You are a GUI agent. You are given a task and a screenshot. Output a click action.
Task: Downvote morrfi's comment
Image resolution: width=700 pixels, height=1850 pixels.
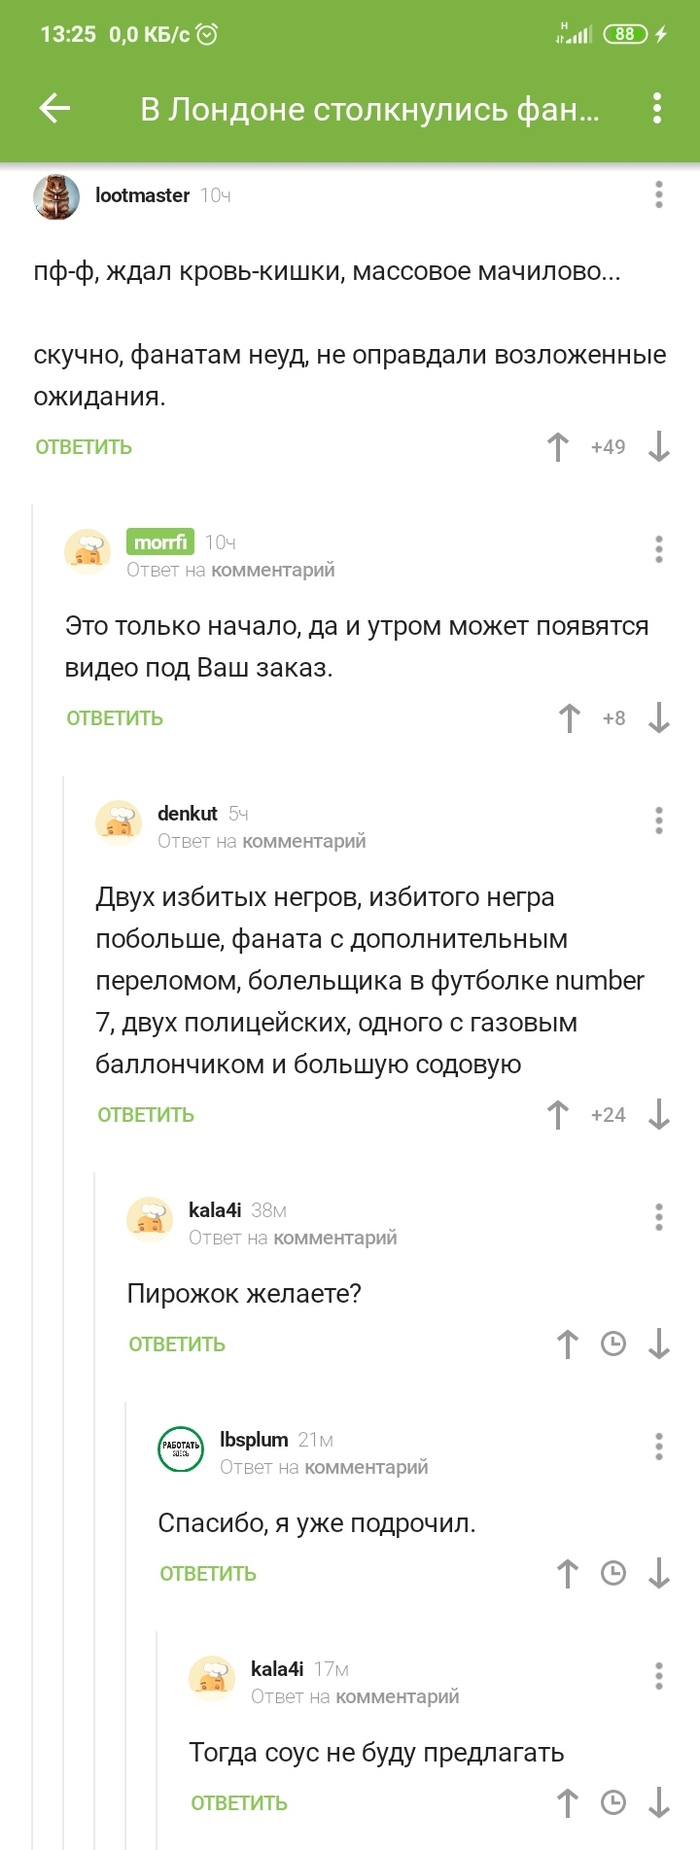coord(658,717)
